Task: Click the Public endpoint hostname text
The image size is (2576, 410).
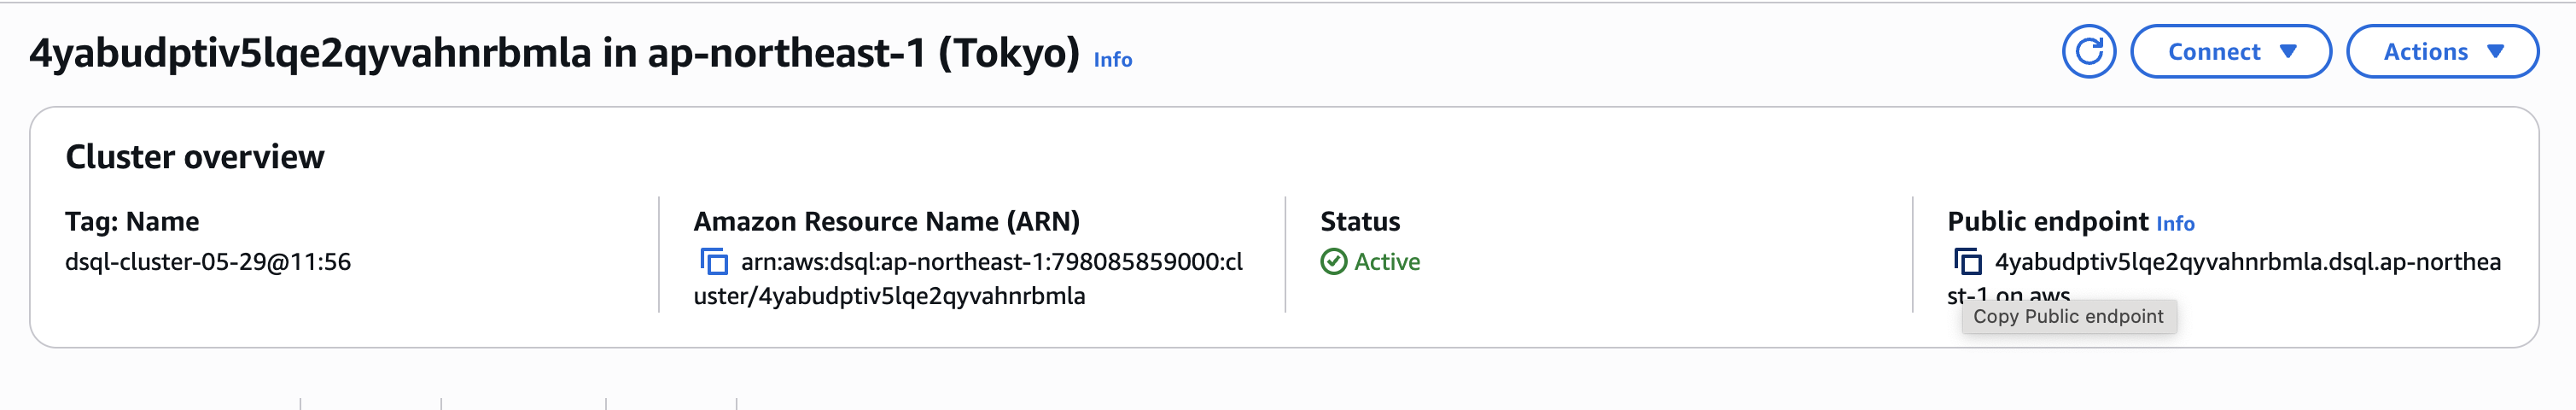Action: point(2246,262)
